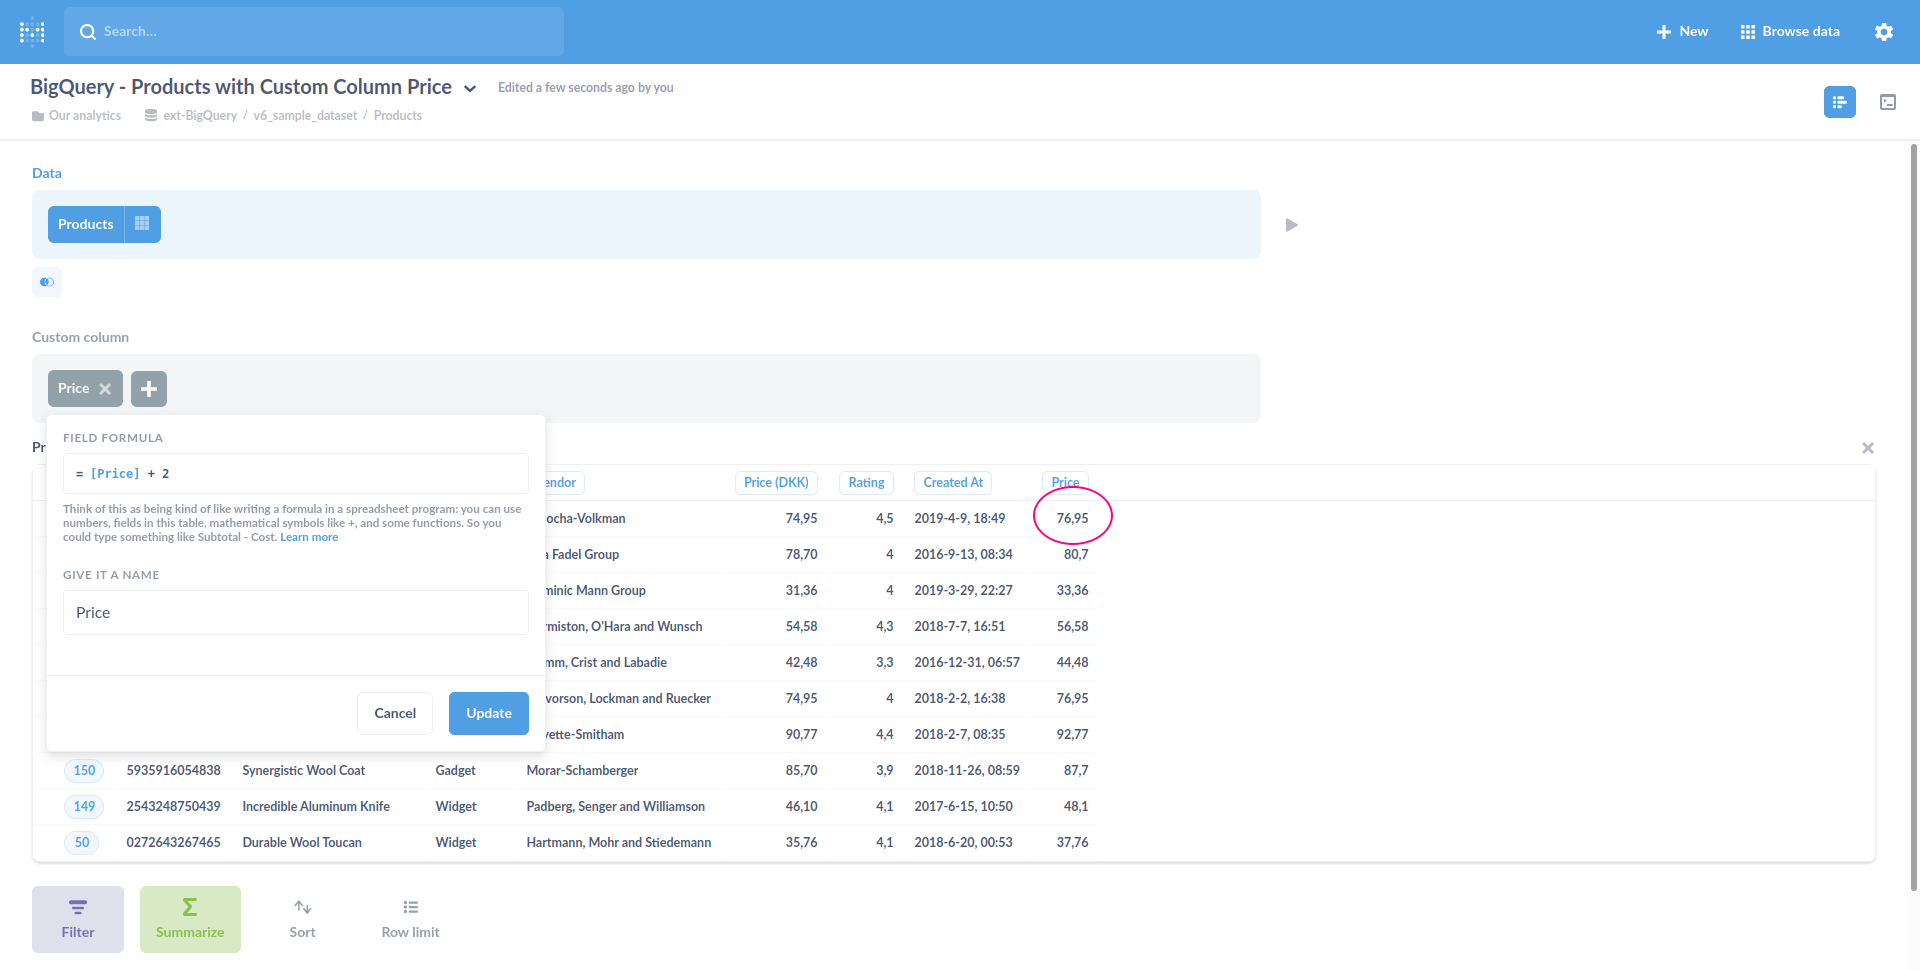Open the Learn more link about formulas
The width and height of the screenshot is (1920, 970).
[x=309, y=537]
